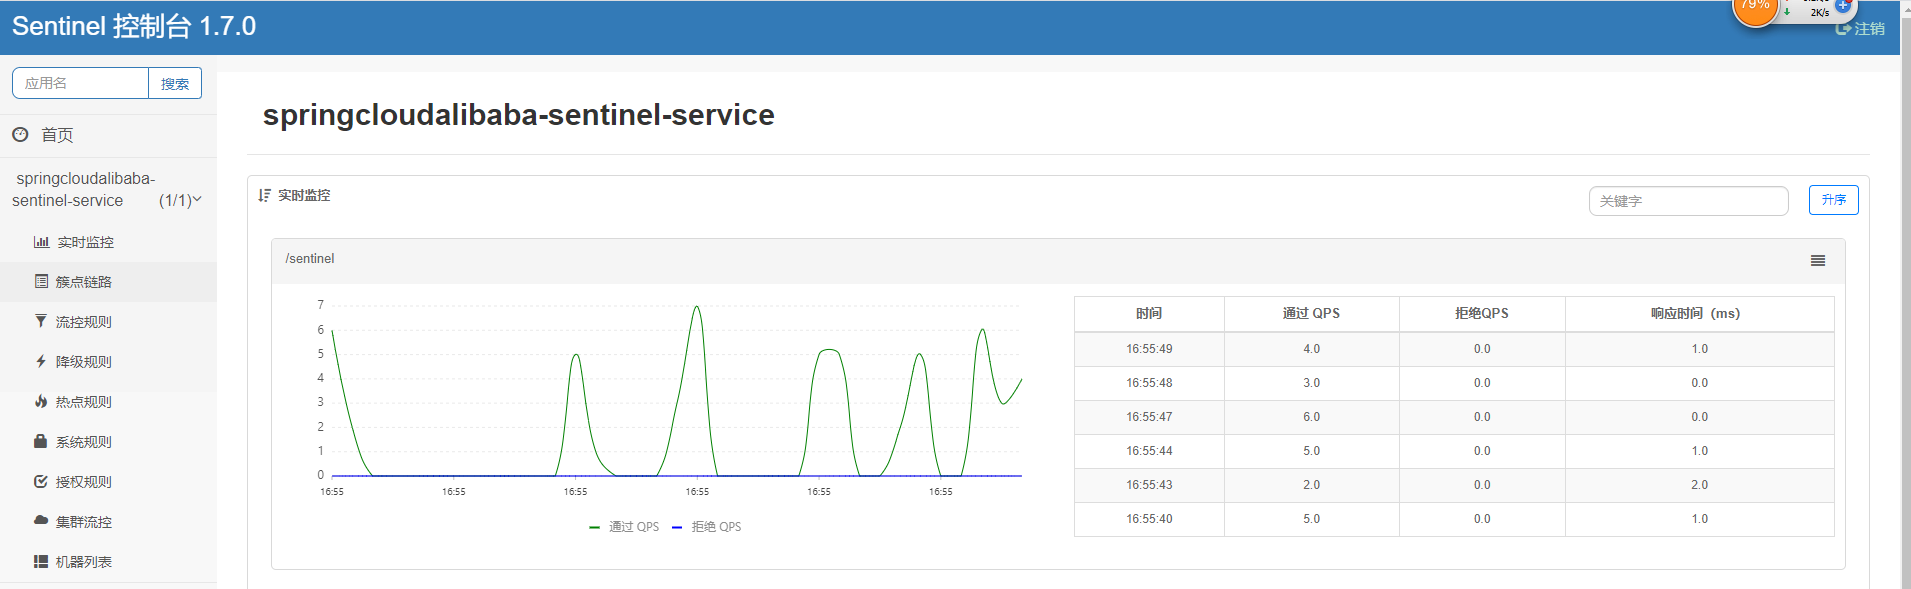The width and height of the screenshot is (1911, 589).
Task: Click the 16:55:43 time cell
Action: coord(1149,485)
